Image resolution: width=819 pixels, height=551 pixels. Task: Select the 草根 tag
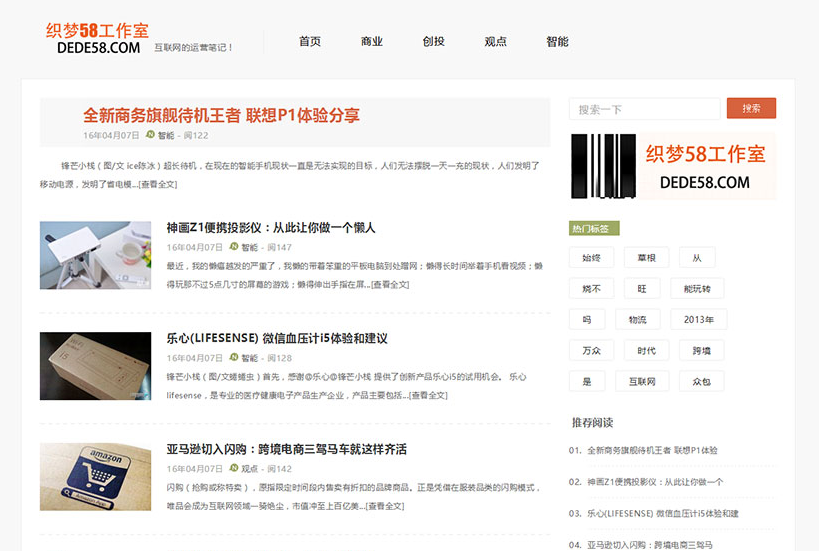(x=647, y=257)
